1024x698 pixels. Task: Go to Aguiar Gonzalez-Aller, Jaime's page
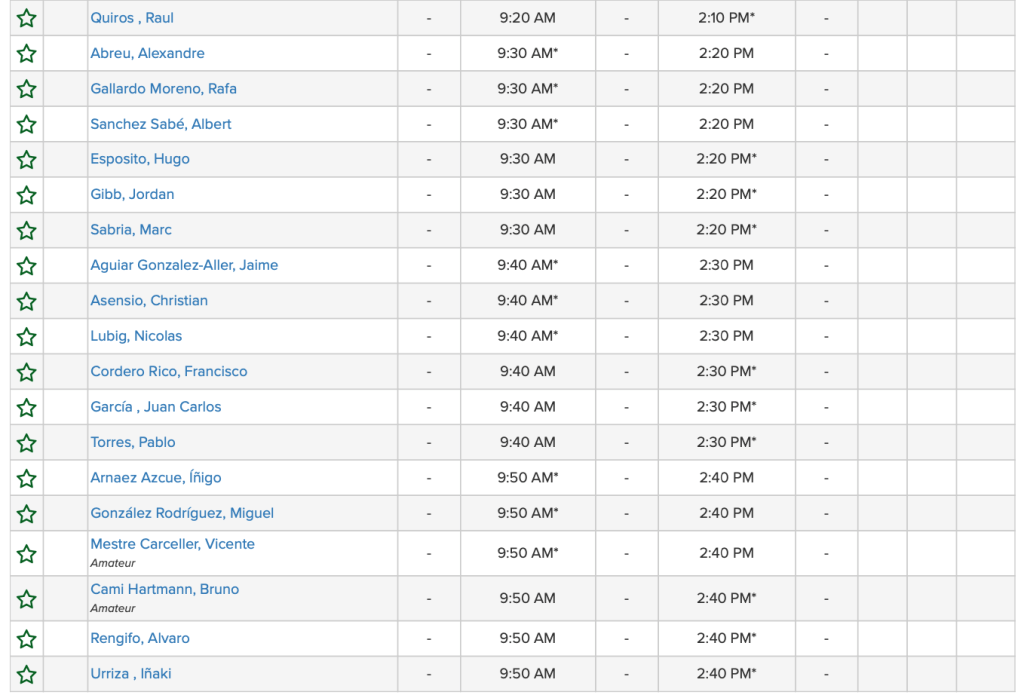pos(184,265)
